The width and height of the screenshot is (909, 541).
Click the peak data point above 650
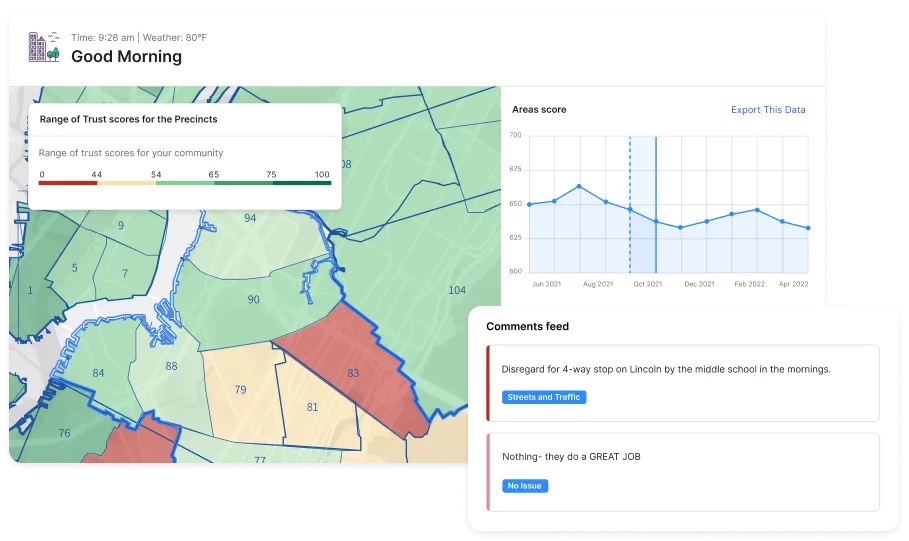coord(579,186)
